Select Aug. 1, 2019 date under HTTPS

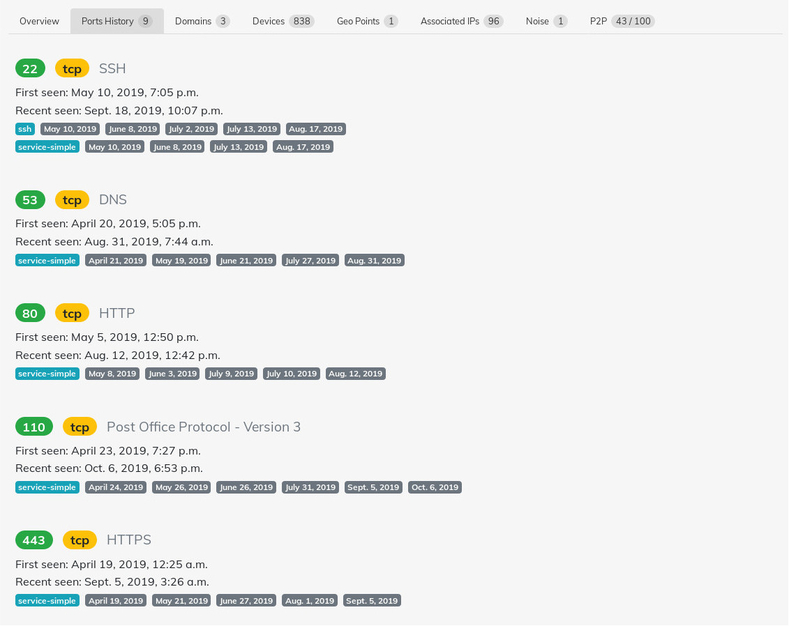click(309, 601)
